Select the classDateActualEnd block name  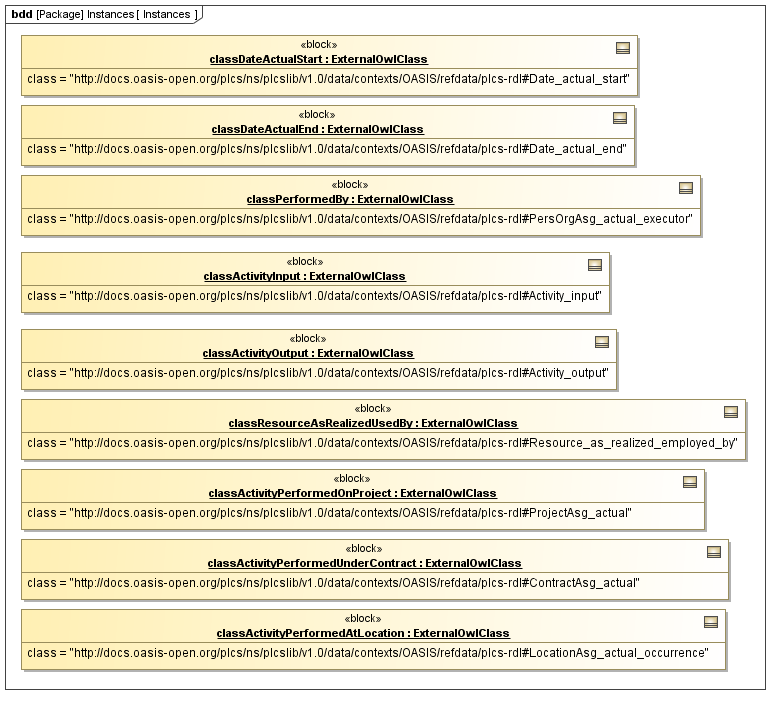pos(317,130)
